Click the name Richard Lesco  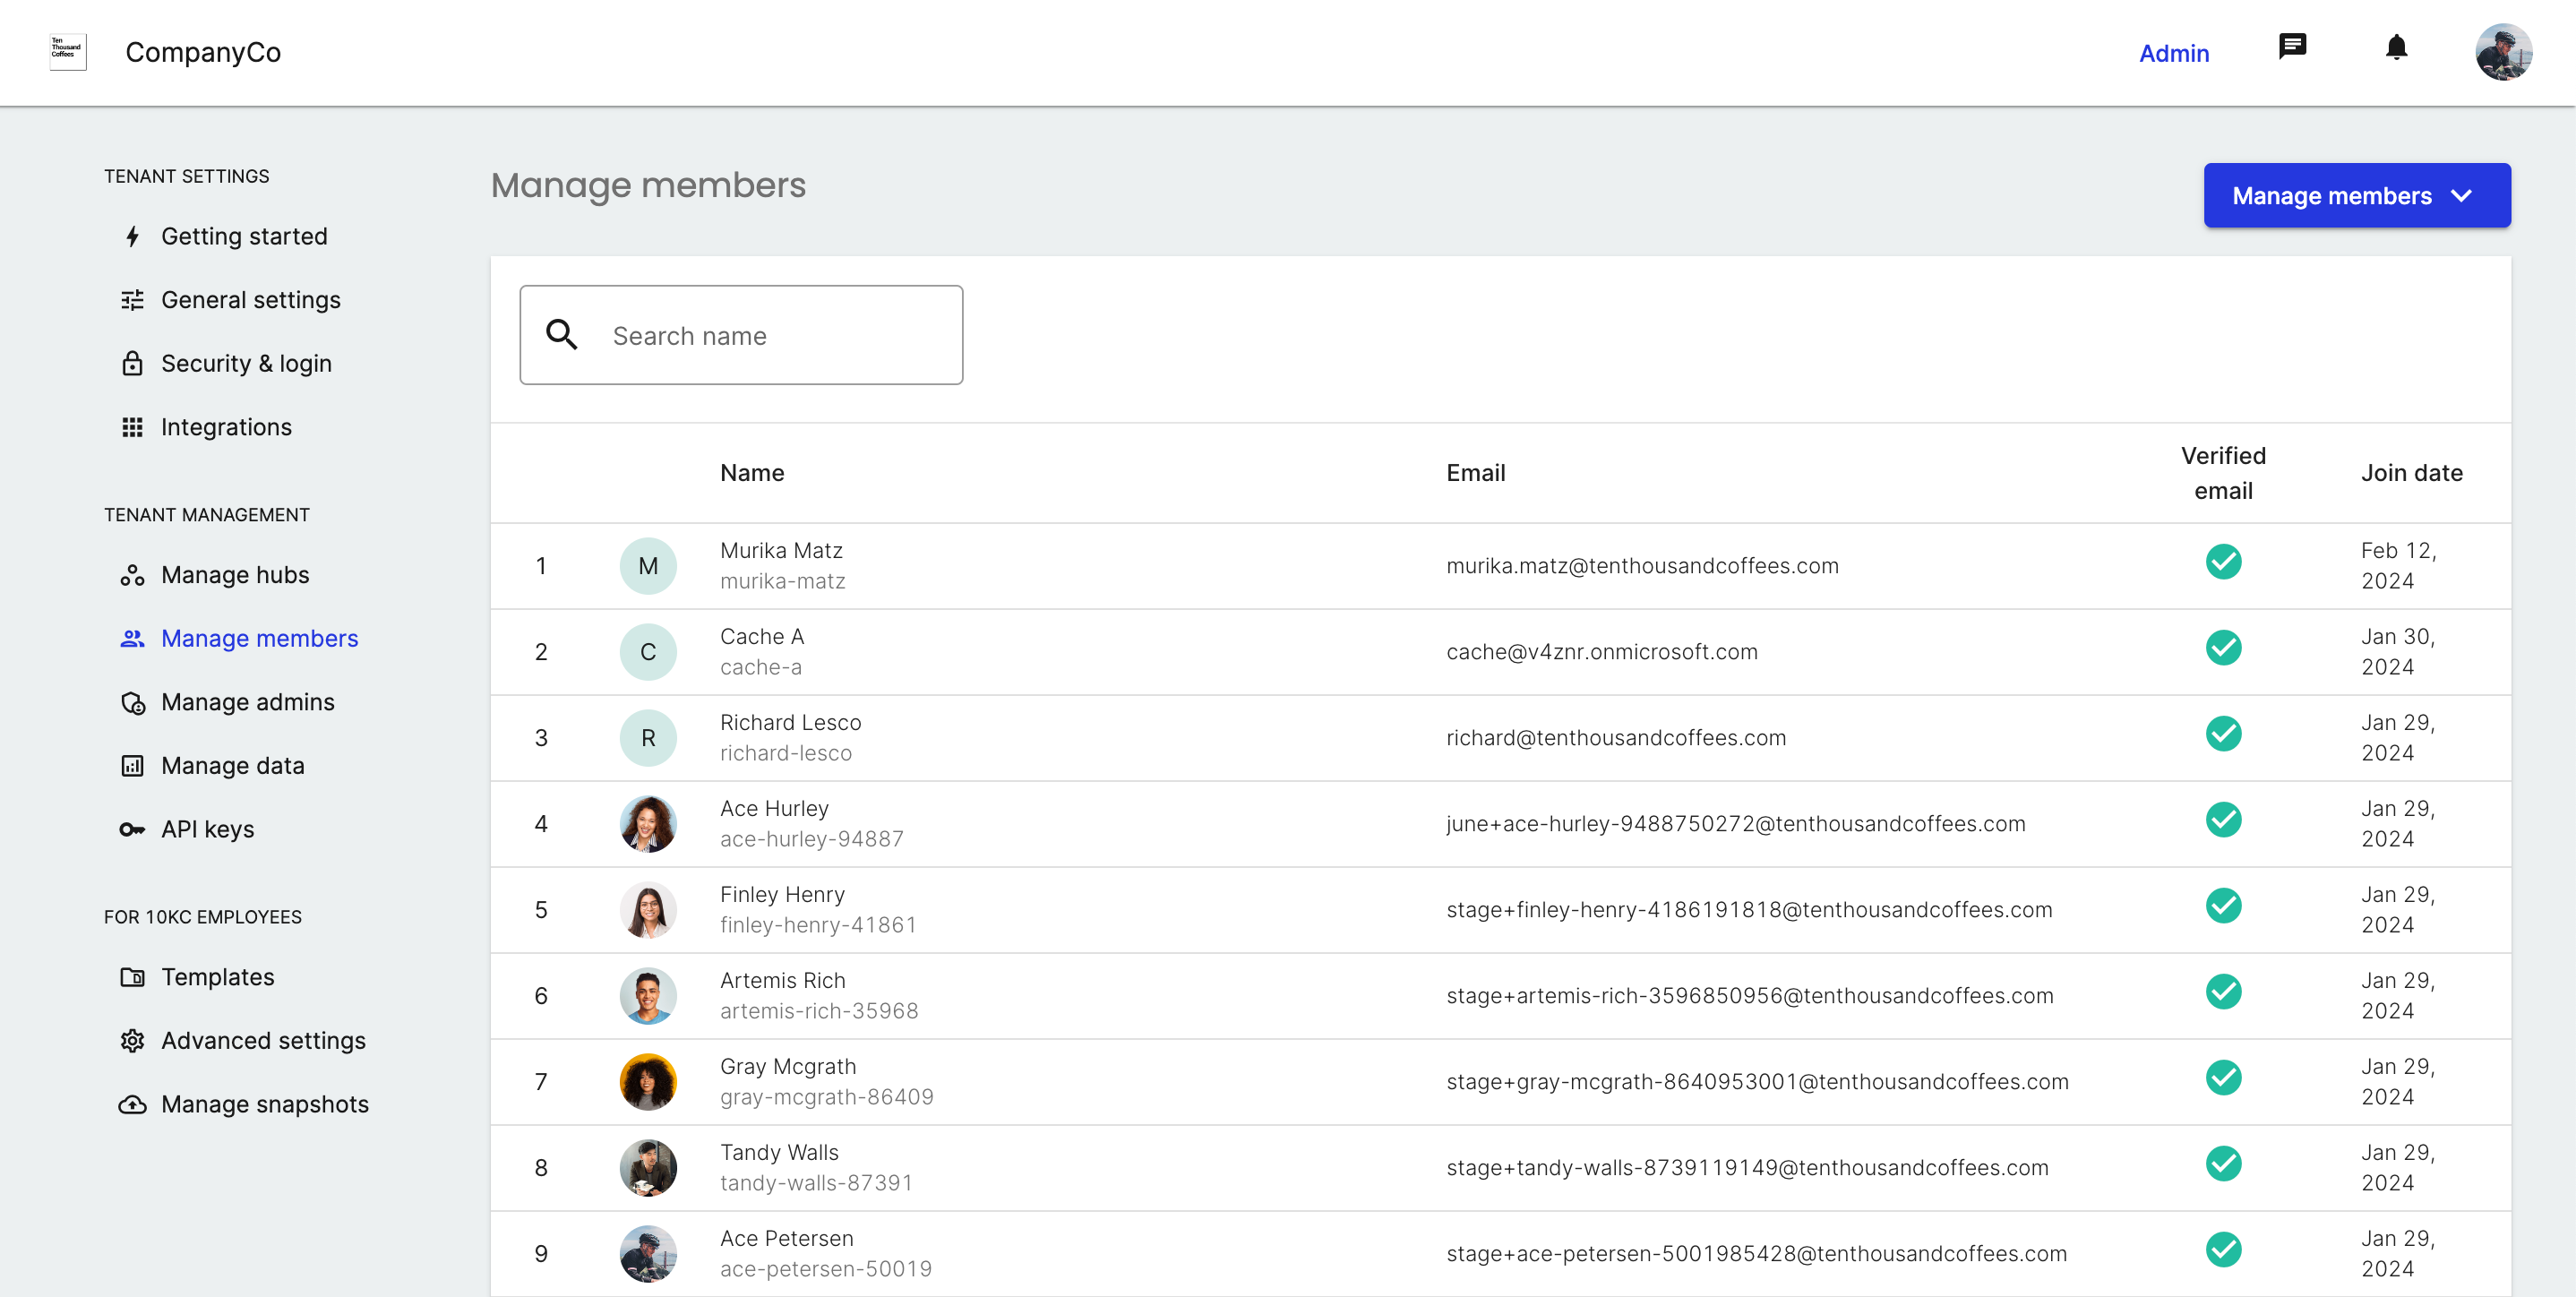[x=790, y=722]
